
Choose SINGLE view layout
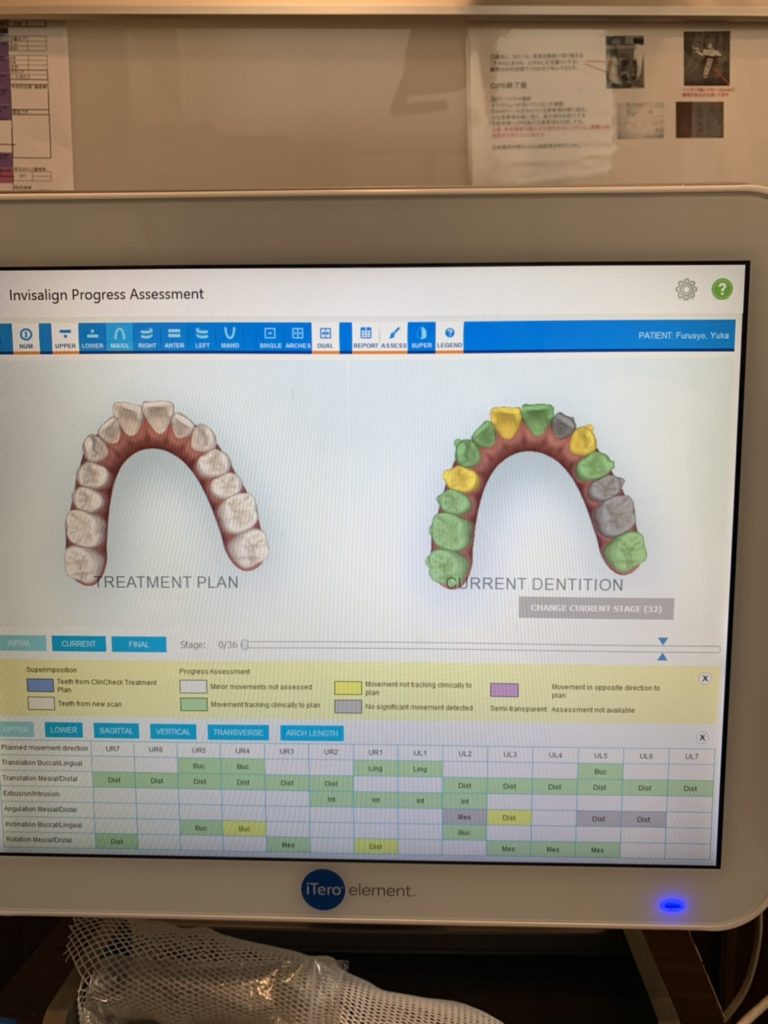(x=270, y=337)
